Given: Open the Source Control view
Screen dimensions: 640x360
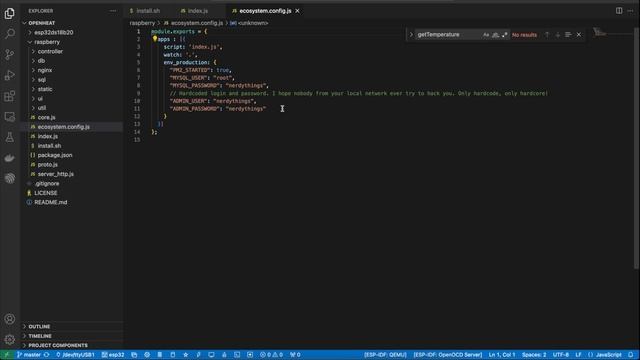Looking at the screenshot, I should (x=9, y=54).
